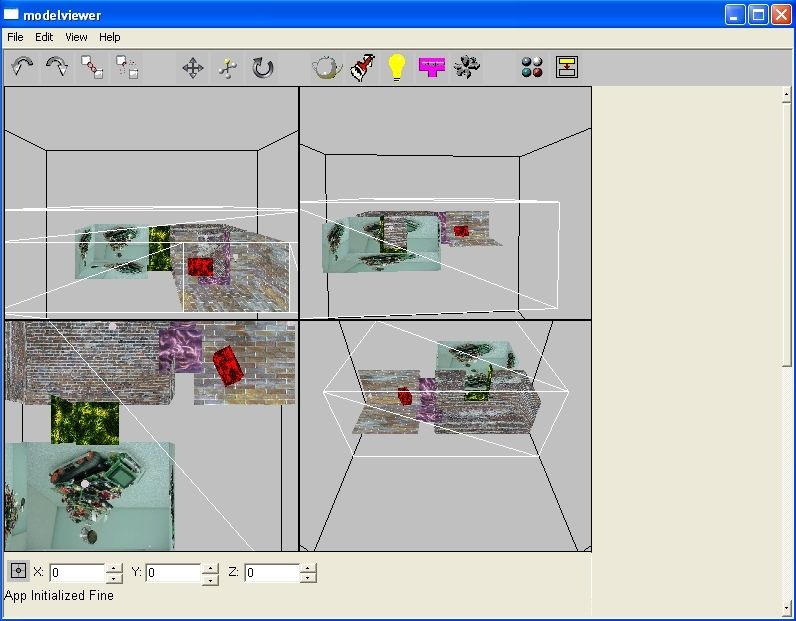Screen dimensions: 796x621
Task: Click the yellow light bulb icon
Action: pos(397,68)
